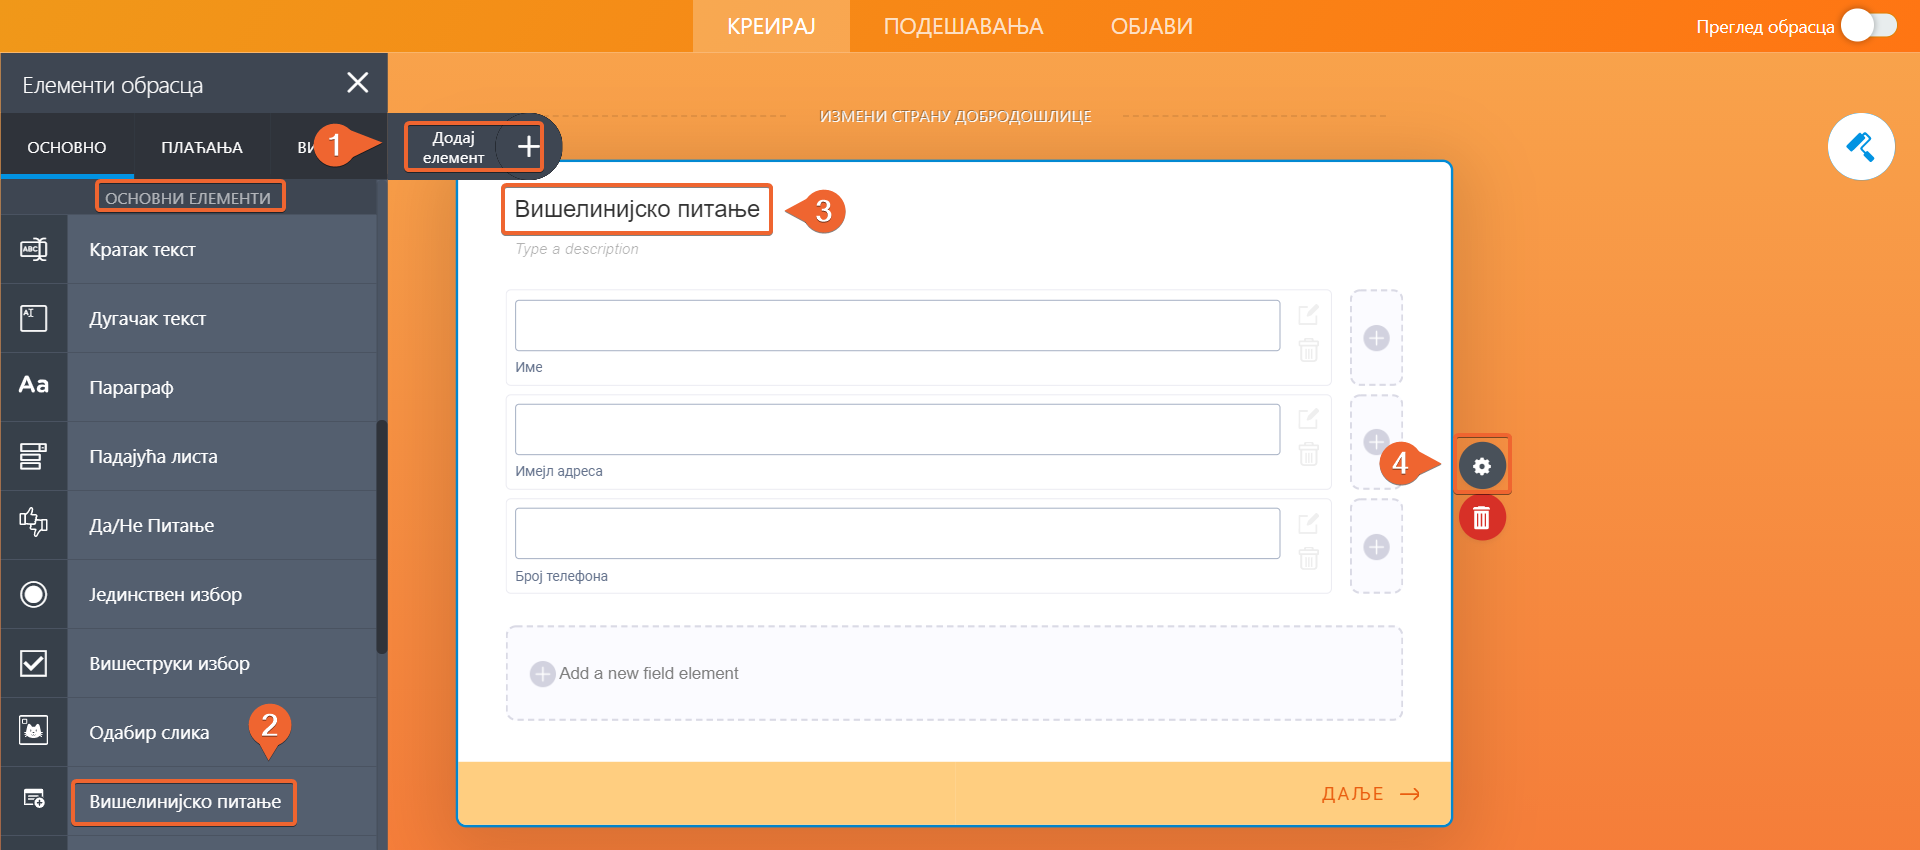Close the Елементи обрасца panel

click(357, 83)
